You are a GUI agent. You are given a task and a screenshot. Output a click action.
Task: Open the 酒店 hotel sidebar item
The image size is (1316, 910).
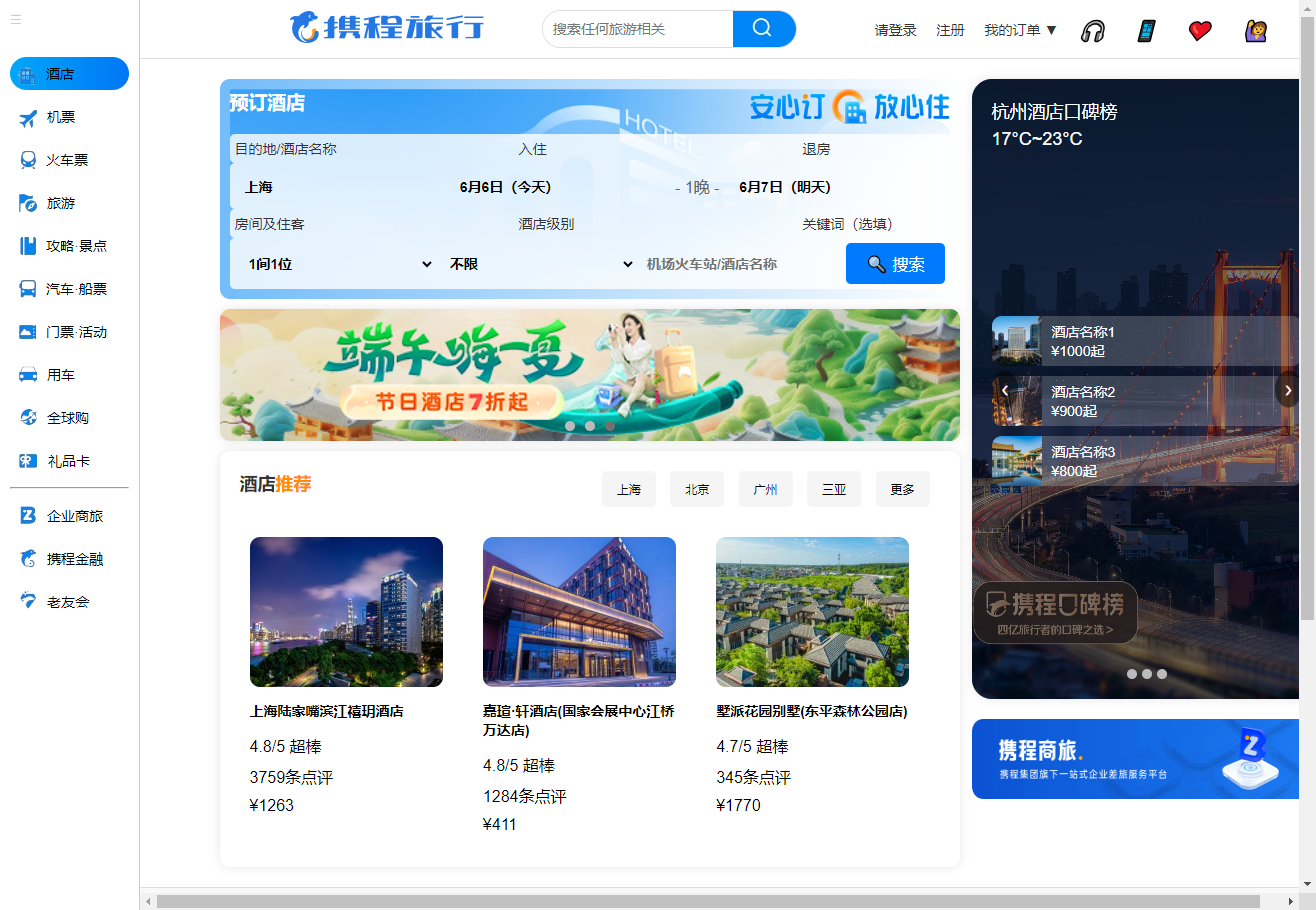click(69, 74)
